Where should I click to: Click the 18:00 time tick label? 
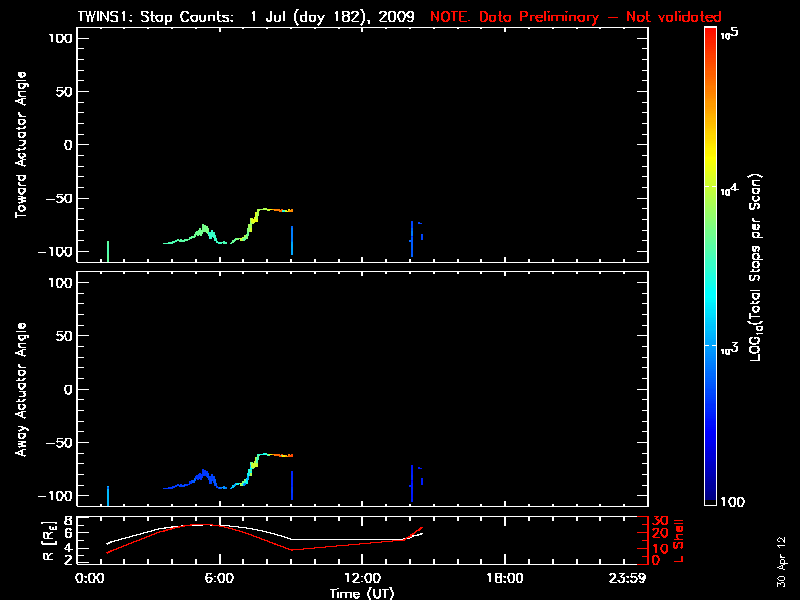click(505, 578)
